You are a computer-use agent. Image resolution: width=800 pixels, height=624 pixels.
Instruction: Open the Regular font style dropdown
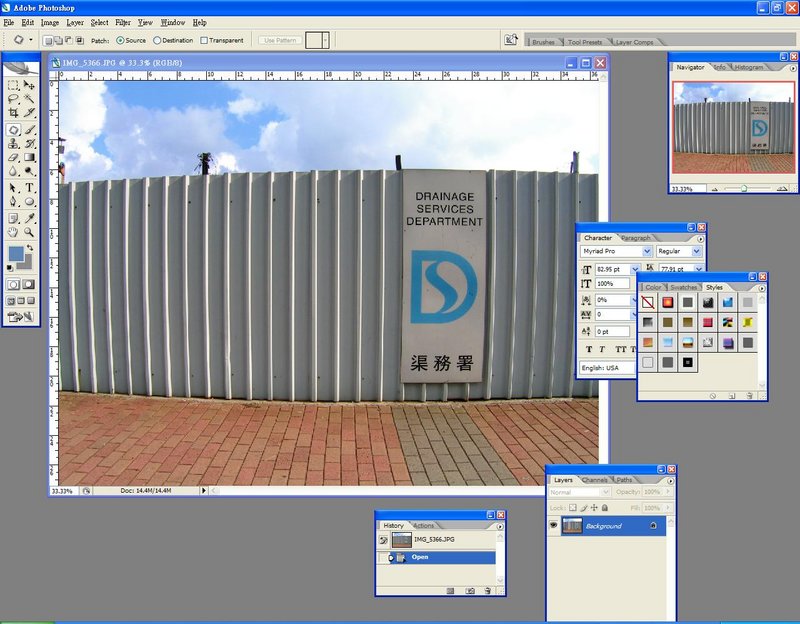(x=696, y=251)
